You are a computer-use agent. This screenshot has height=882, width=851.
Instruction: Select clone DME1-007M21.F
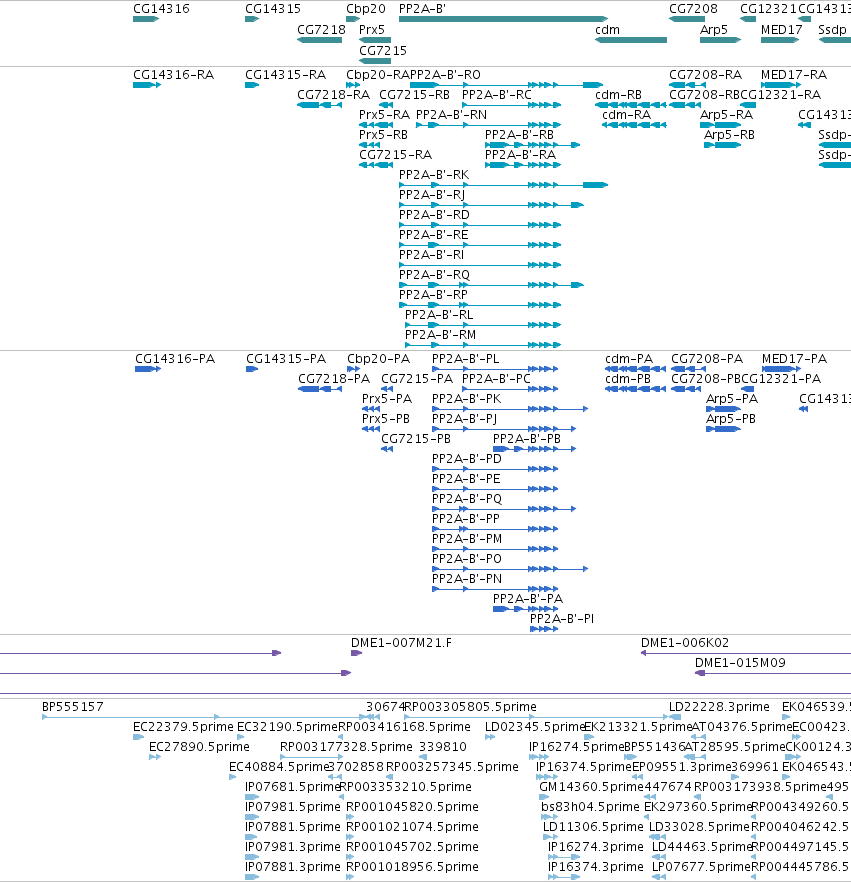(401, 643)
